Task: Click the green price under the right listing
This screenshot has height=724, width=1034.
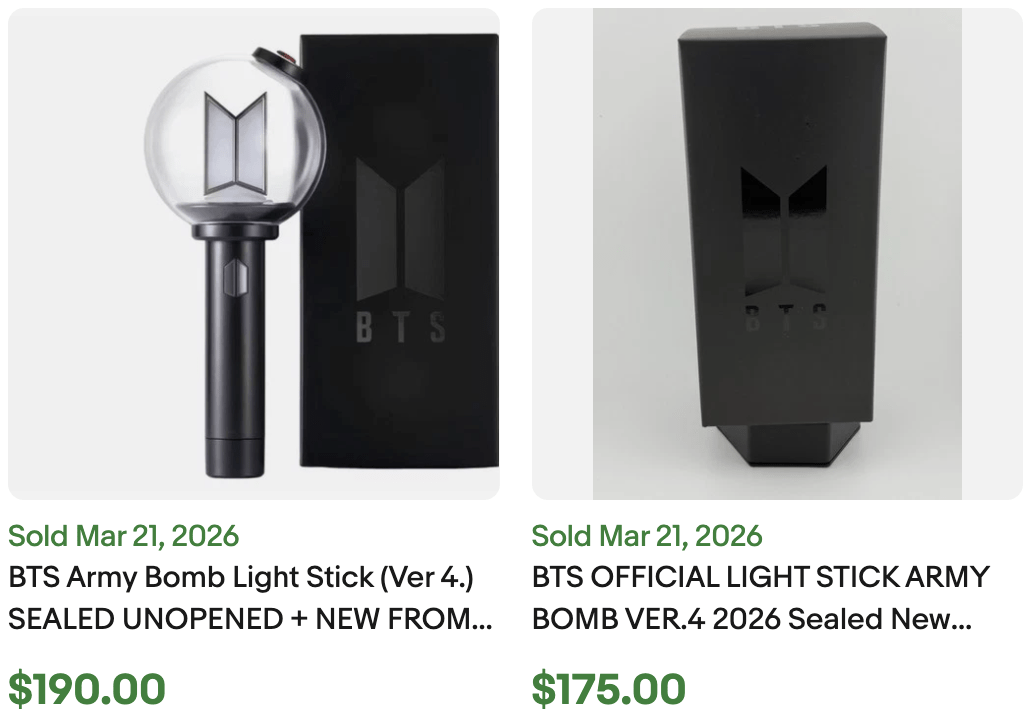Action: point(608,688)
